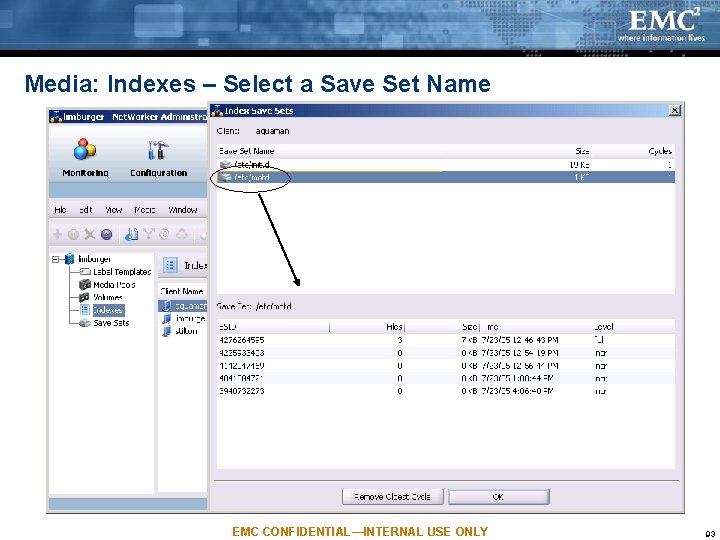The image size is (720, 540).
Task: Click the grayed X delete toolbar icon
Action: click(x=90, y=235)
